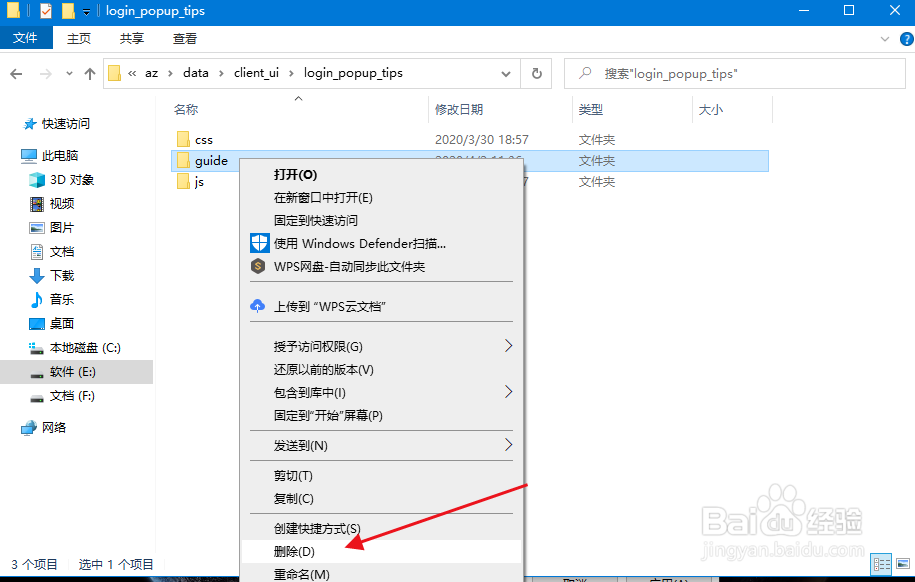Navigate to data via the breadcrumb
The width and height of the screenshot is (915, 582).
(196, 72)
